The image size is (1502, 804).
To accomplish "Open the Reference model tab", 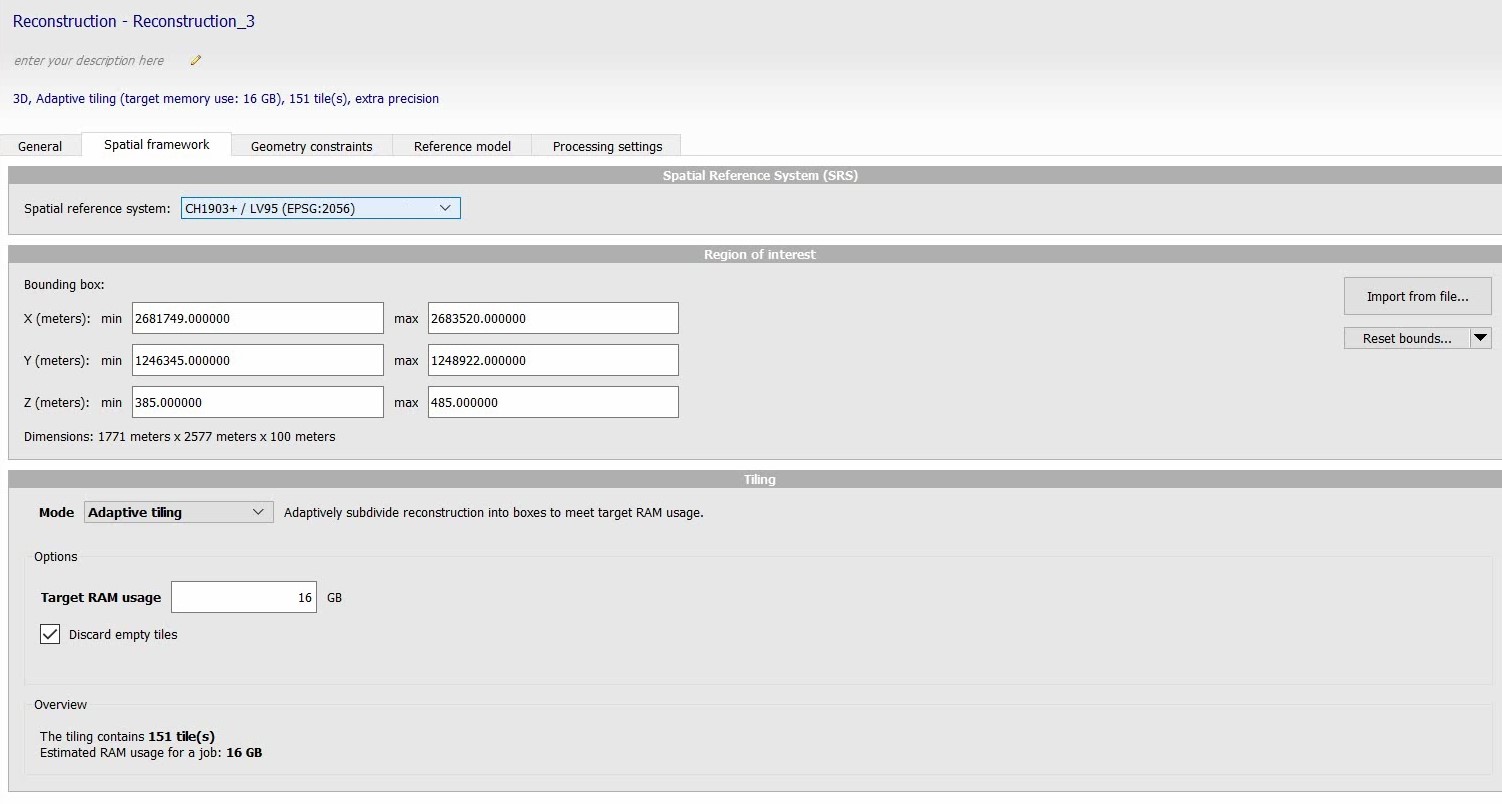I will pos(462,146).
